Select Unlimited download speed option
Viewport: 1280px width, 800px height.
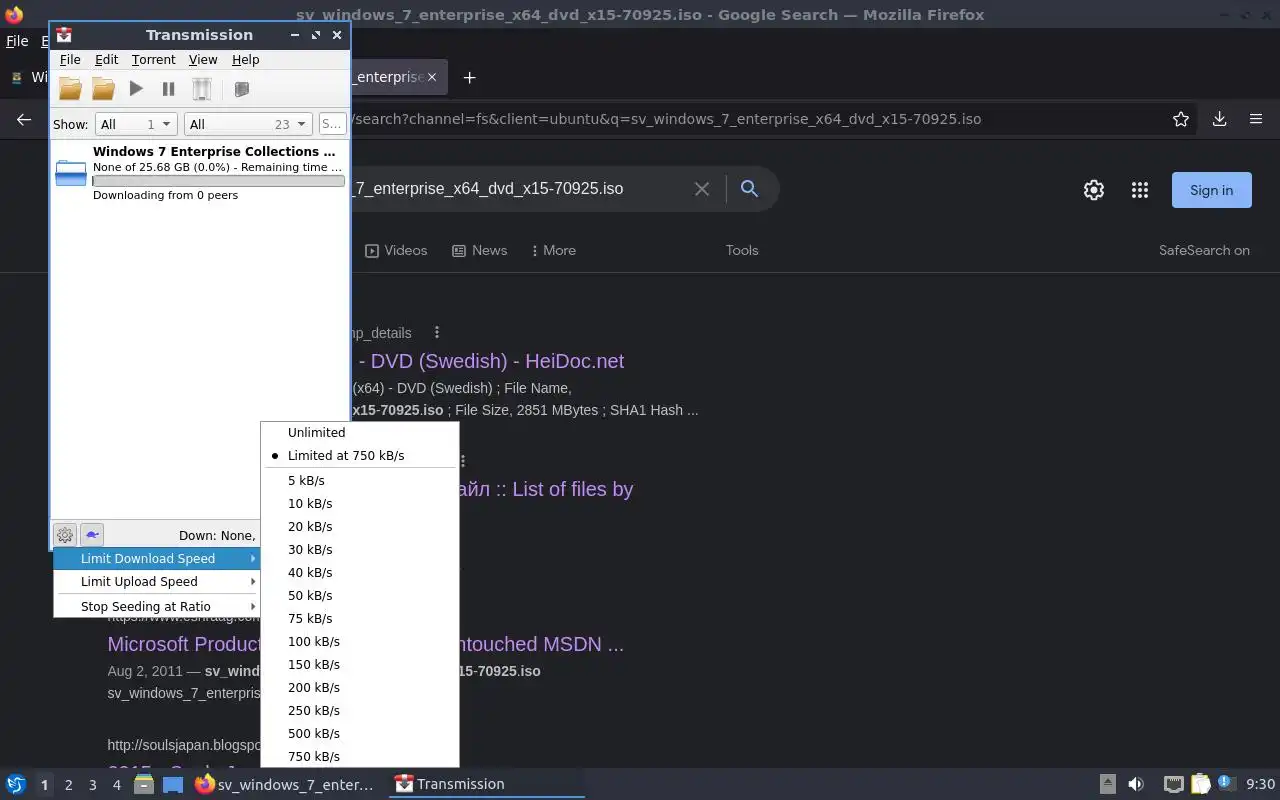[360, 433]
